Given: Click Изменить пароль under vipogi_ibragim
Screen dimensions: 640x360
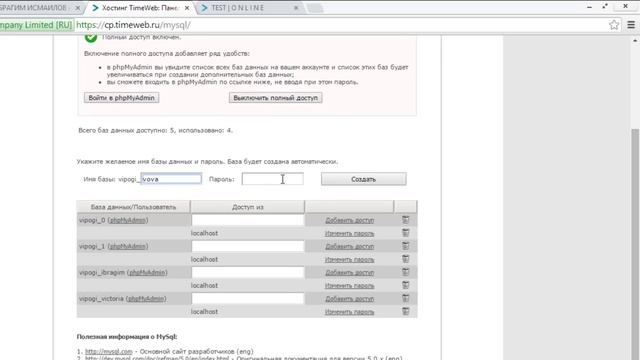Looking at the screenshot, I should point(349,286).
